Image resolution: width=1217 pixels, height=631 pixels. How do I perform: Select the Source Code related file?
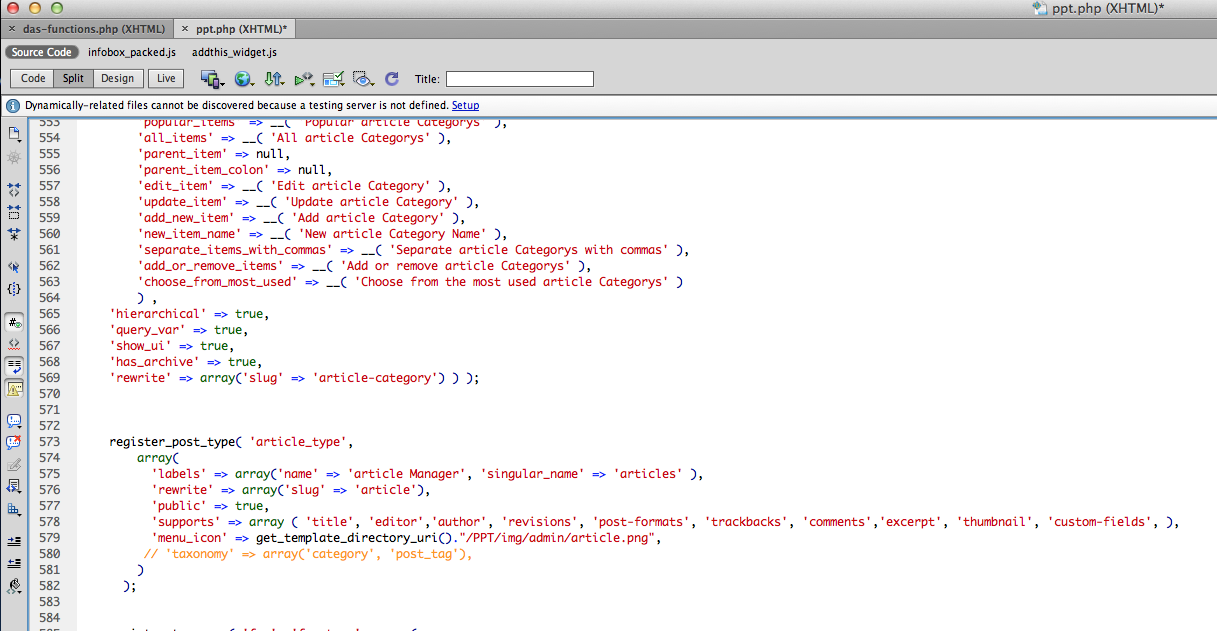point(42,52)
